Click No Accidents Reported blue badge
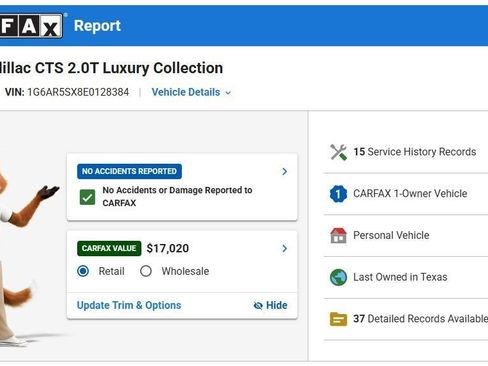488x366 pixels. 129,171
